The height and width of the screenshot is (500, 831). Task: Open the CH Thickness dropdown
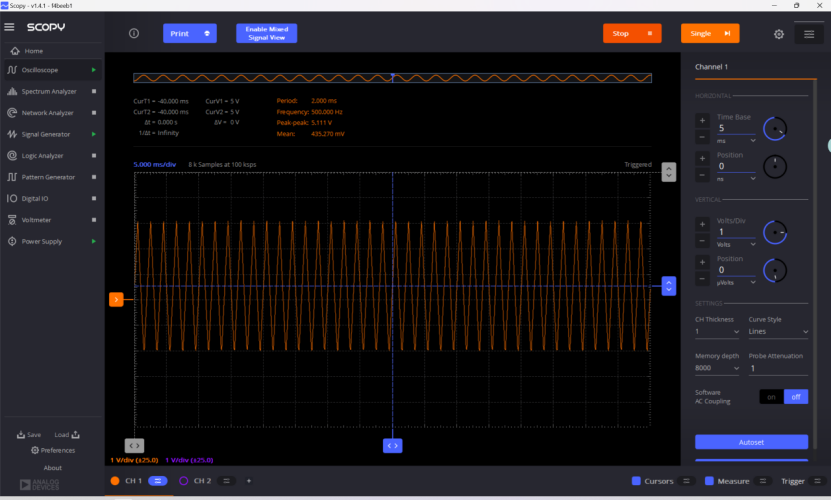[717, 331]
